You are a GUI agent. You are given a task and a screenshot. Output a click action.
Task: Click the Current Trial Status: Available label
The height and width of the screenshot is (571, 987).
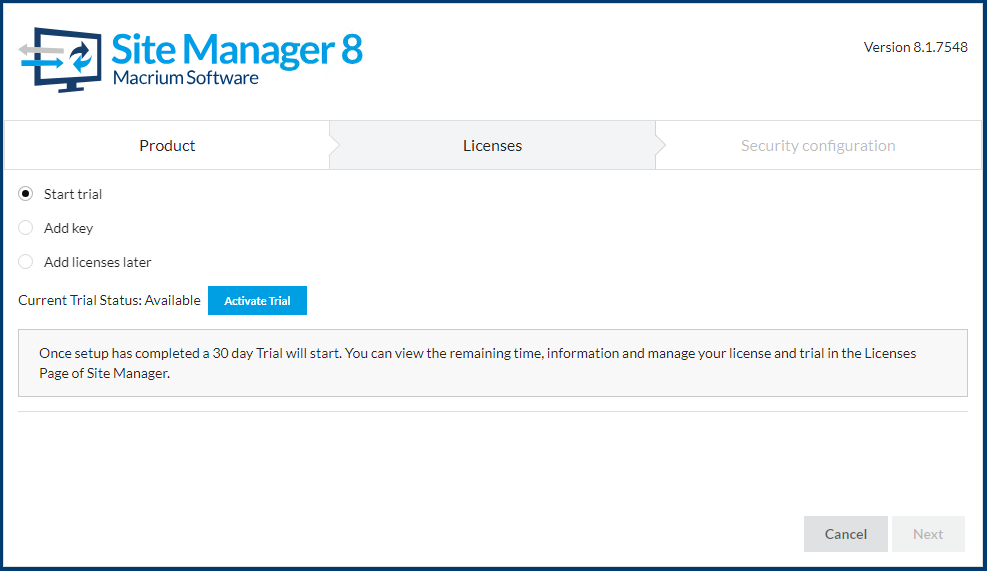click(x=109, y=300)
